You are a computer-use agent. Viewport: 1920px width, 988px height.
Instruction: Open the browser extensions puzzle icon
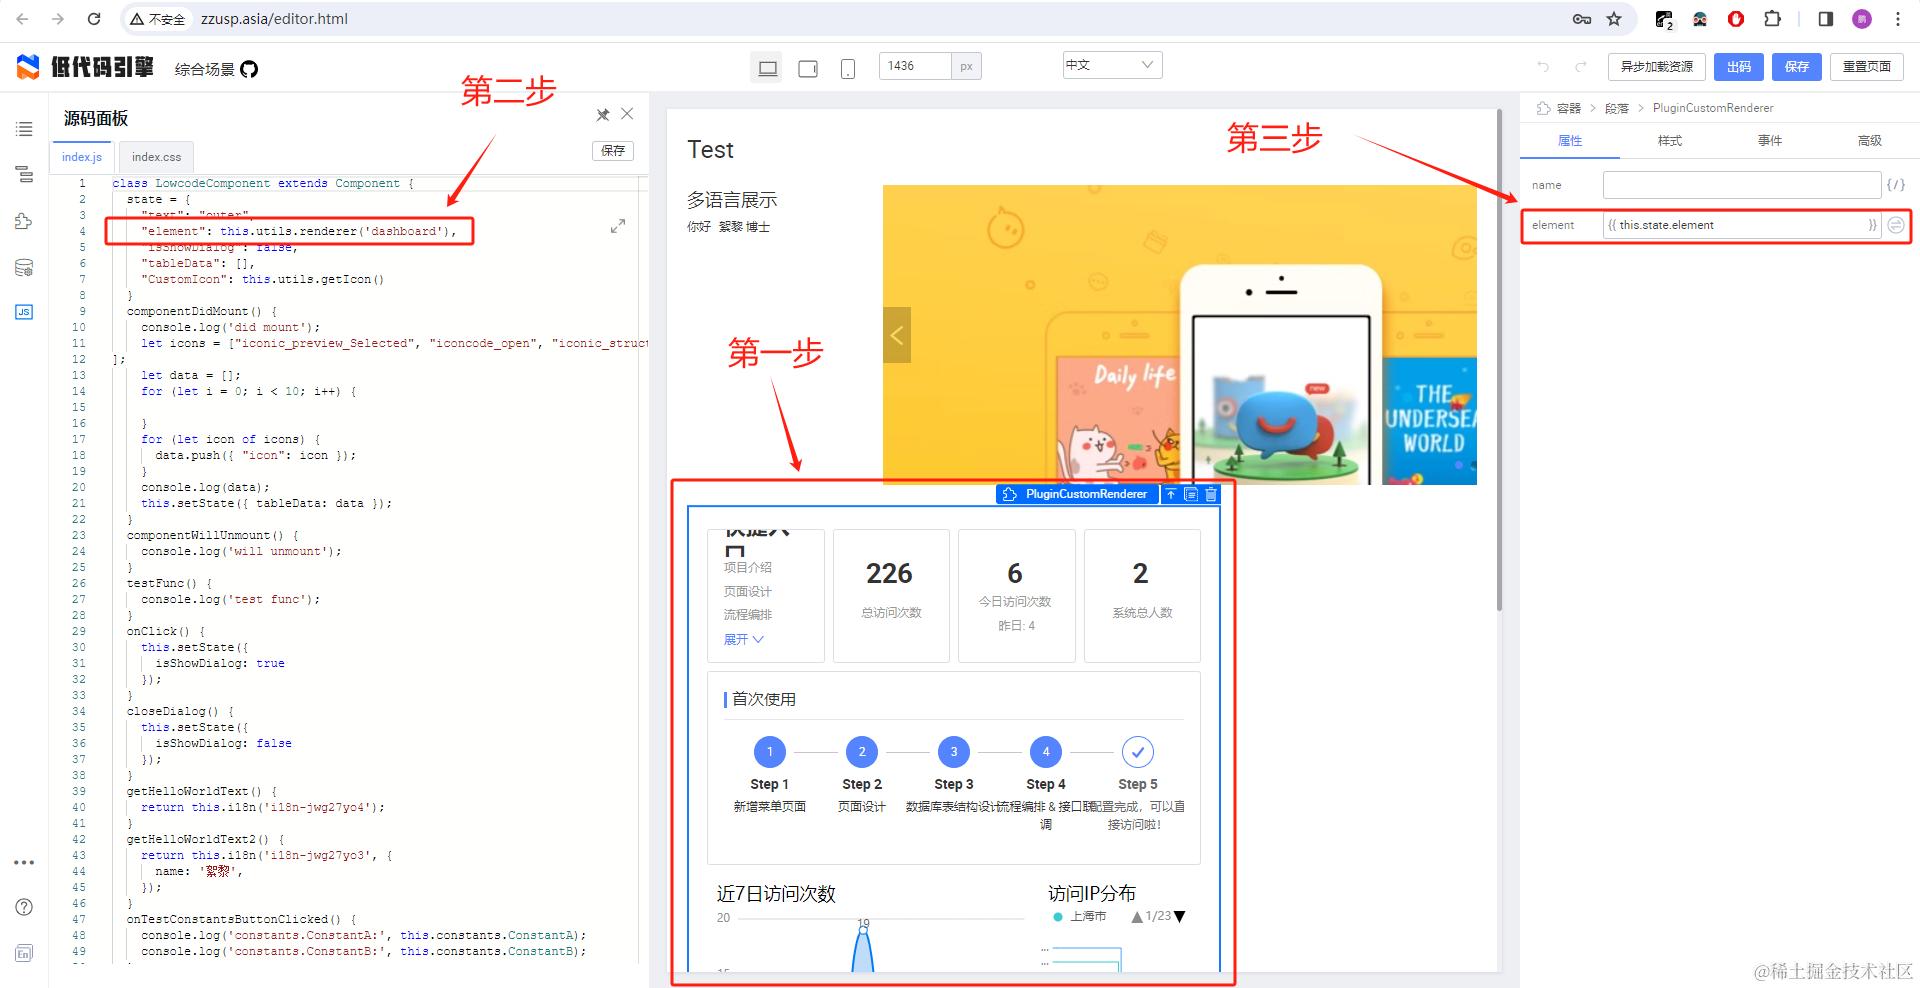coord(1772,19)
